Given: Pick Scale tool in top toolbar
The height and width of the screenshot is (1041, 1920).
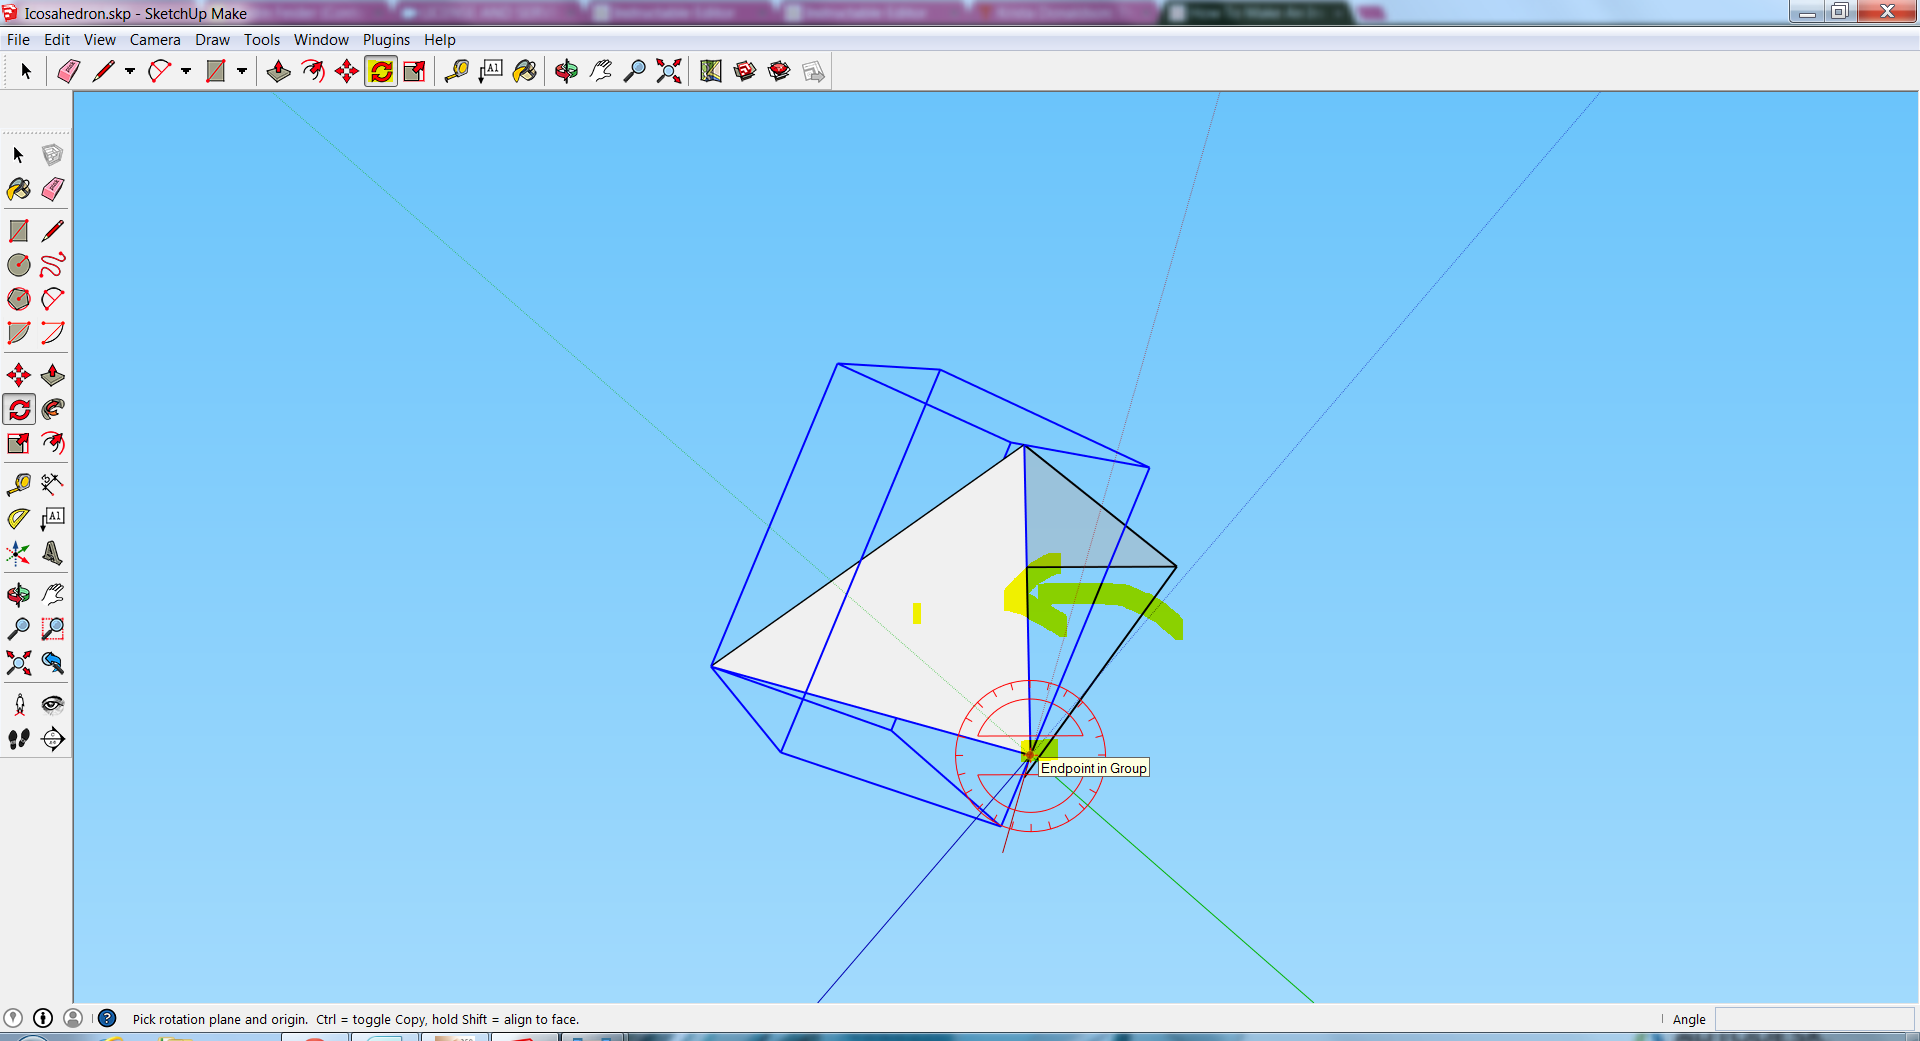Looking at the screenshot, I should (x=415, y=71).
